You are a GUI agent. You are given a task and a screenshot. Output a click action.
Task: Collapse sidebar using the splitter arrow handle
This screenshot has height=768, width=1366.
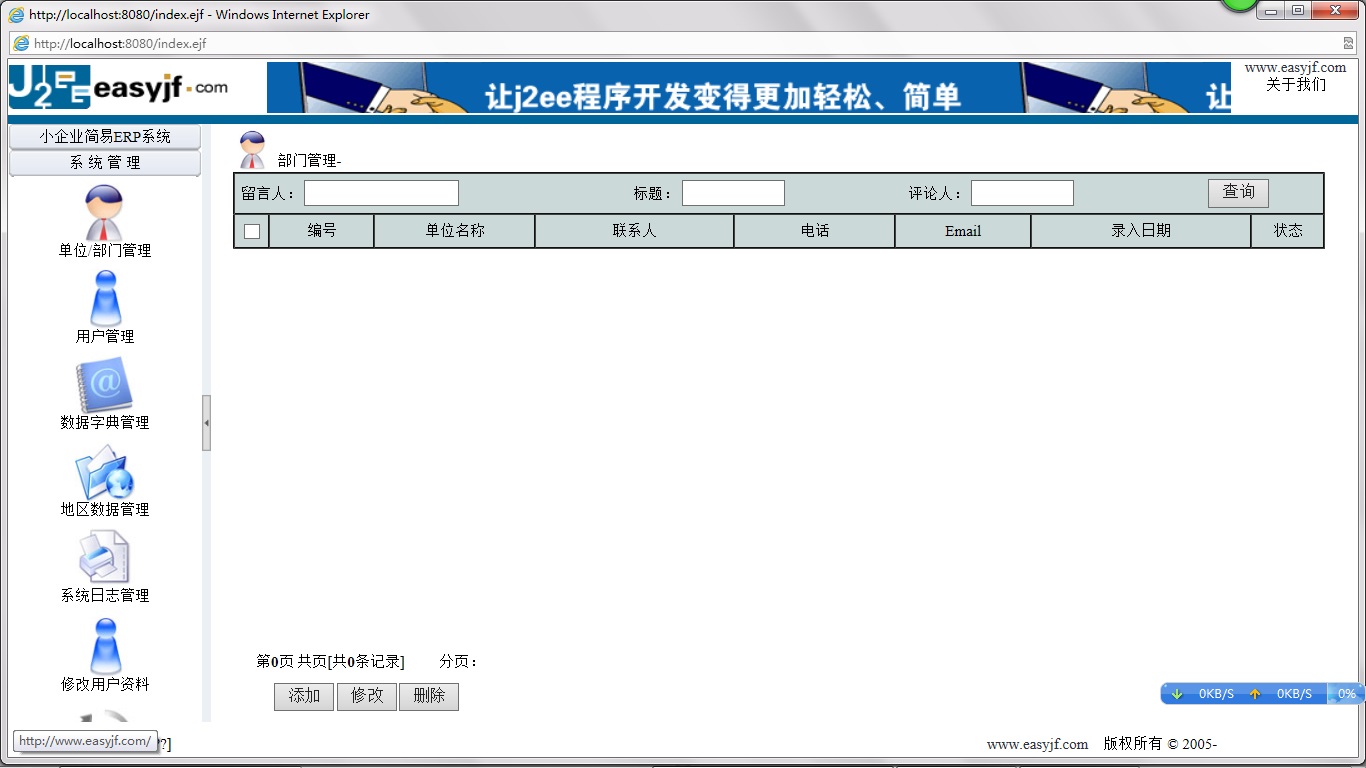coord(206,423)
